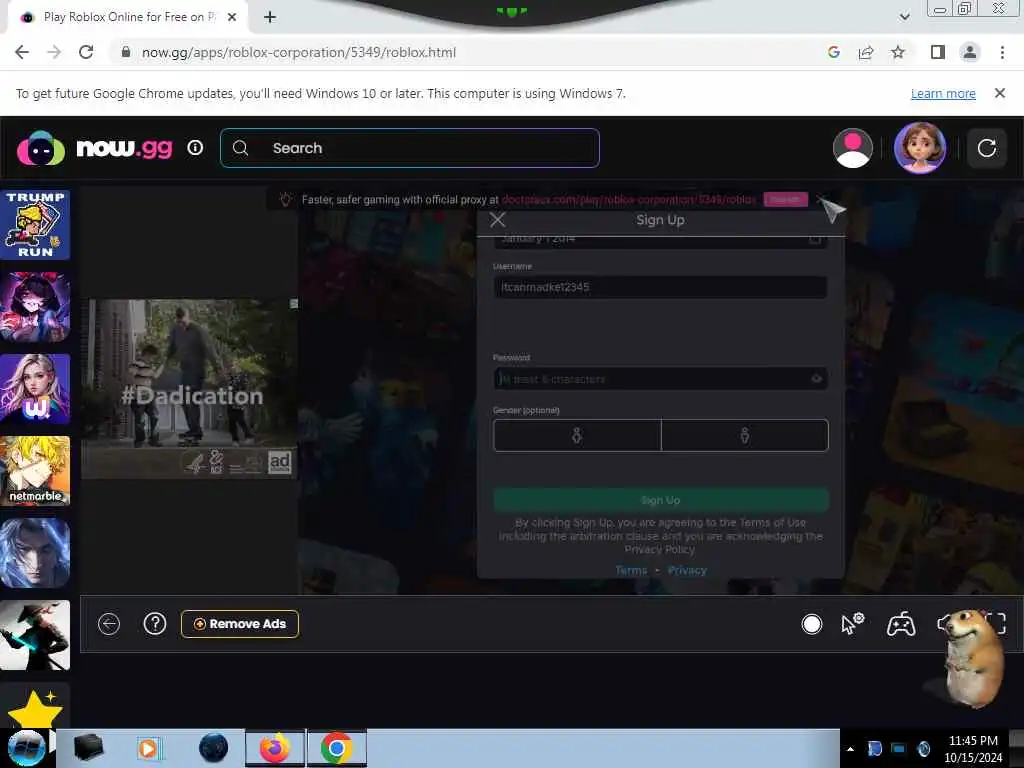1024x768 pixels.
Task: Open the info icon beside now.gg logo
Action: click(195, 148)
